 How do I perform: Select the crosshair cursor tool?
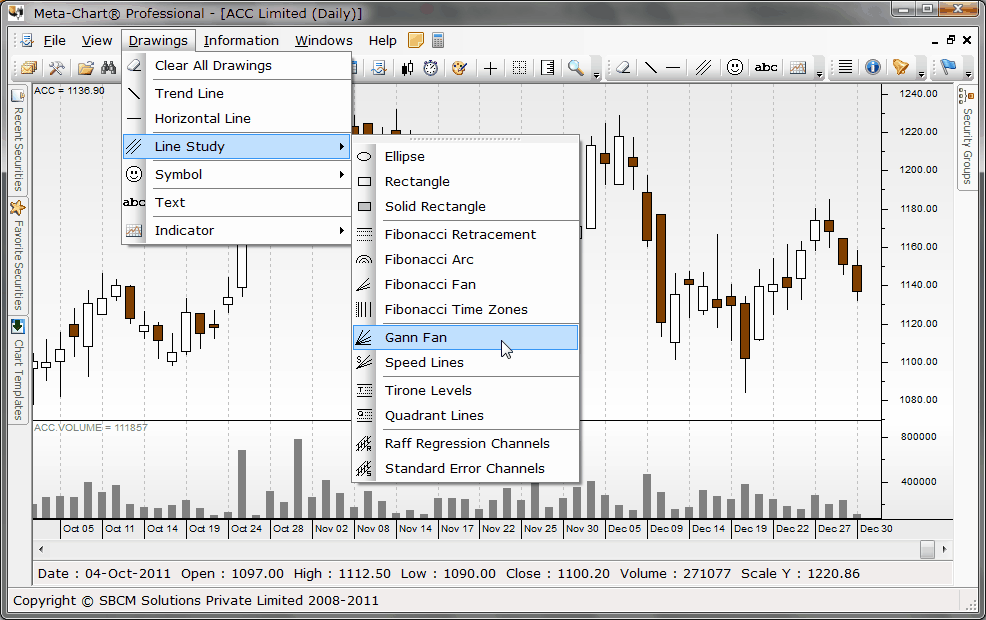point(490,68)
